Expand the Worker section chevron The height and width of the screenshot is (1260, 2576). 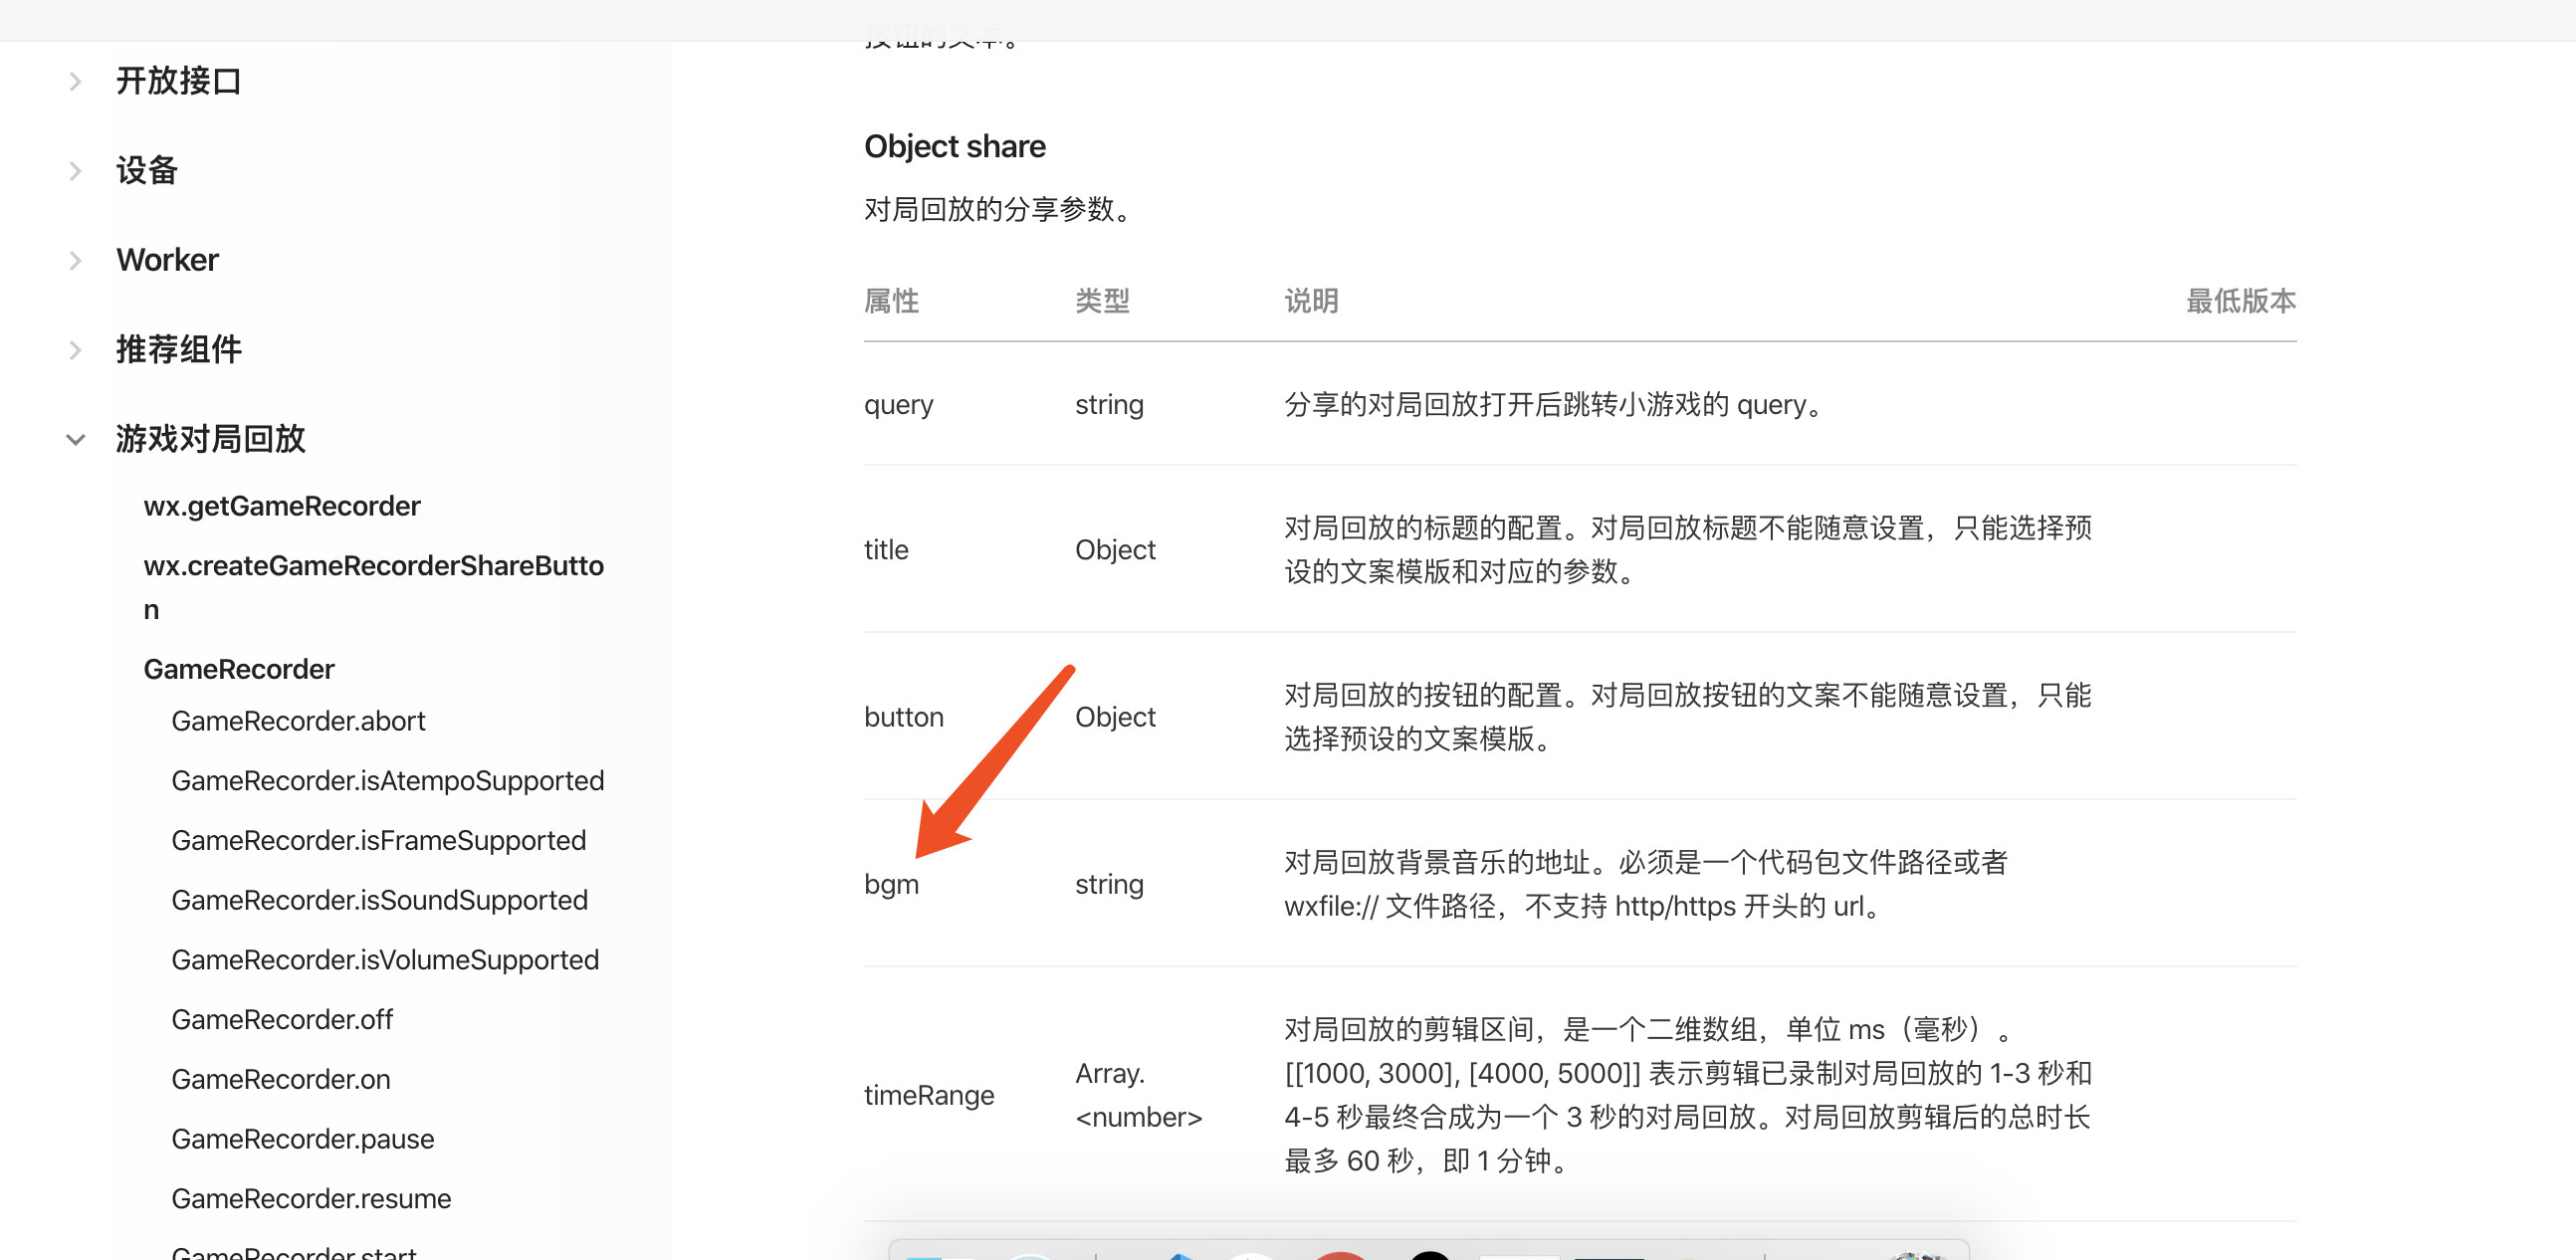click(x=75, y=260)
